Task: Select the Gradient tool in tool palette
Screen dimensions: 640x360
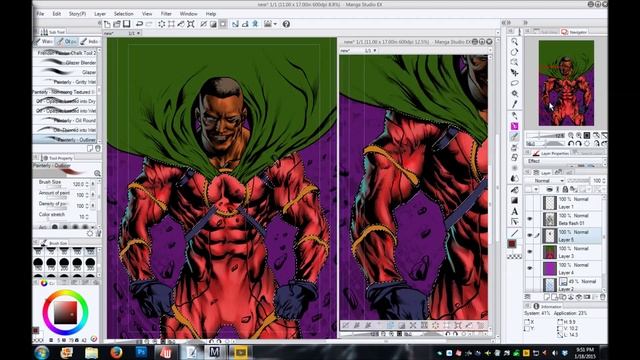Action: coord(514,200)
